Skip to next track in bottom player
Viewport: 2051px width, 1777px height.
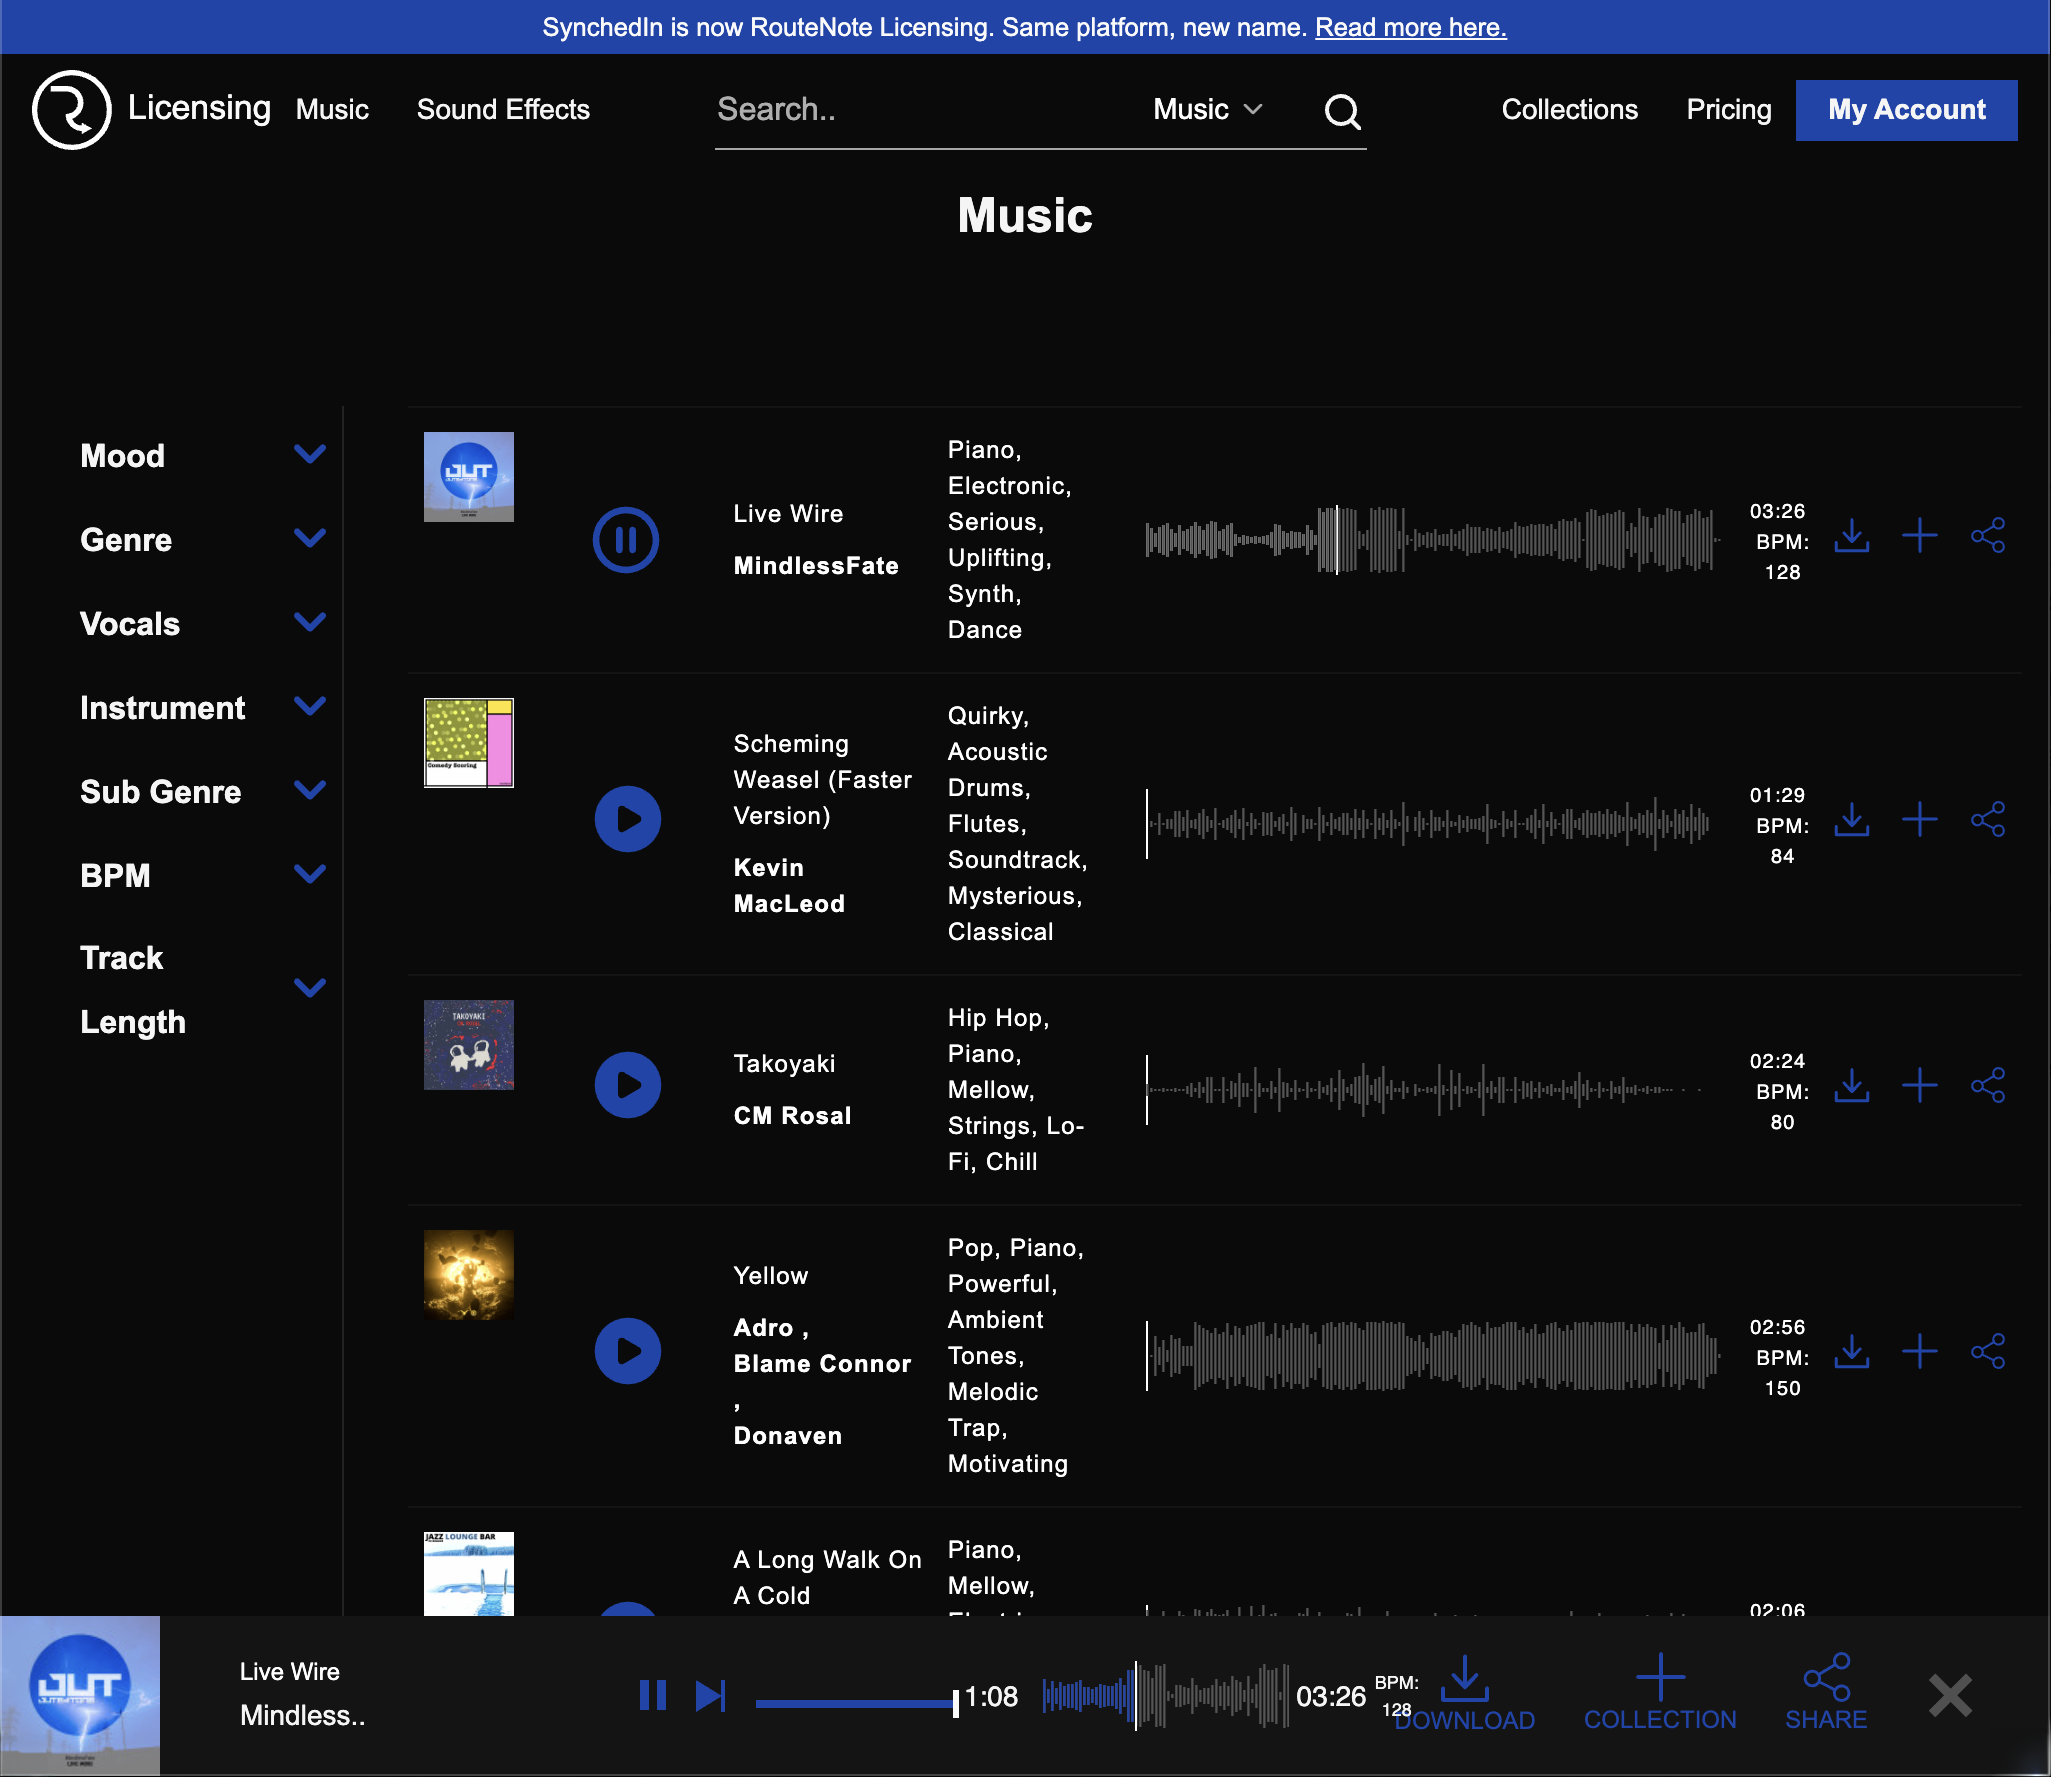pyautogui.click(x=710, y=1696)
